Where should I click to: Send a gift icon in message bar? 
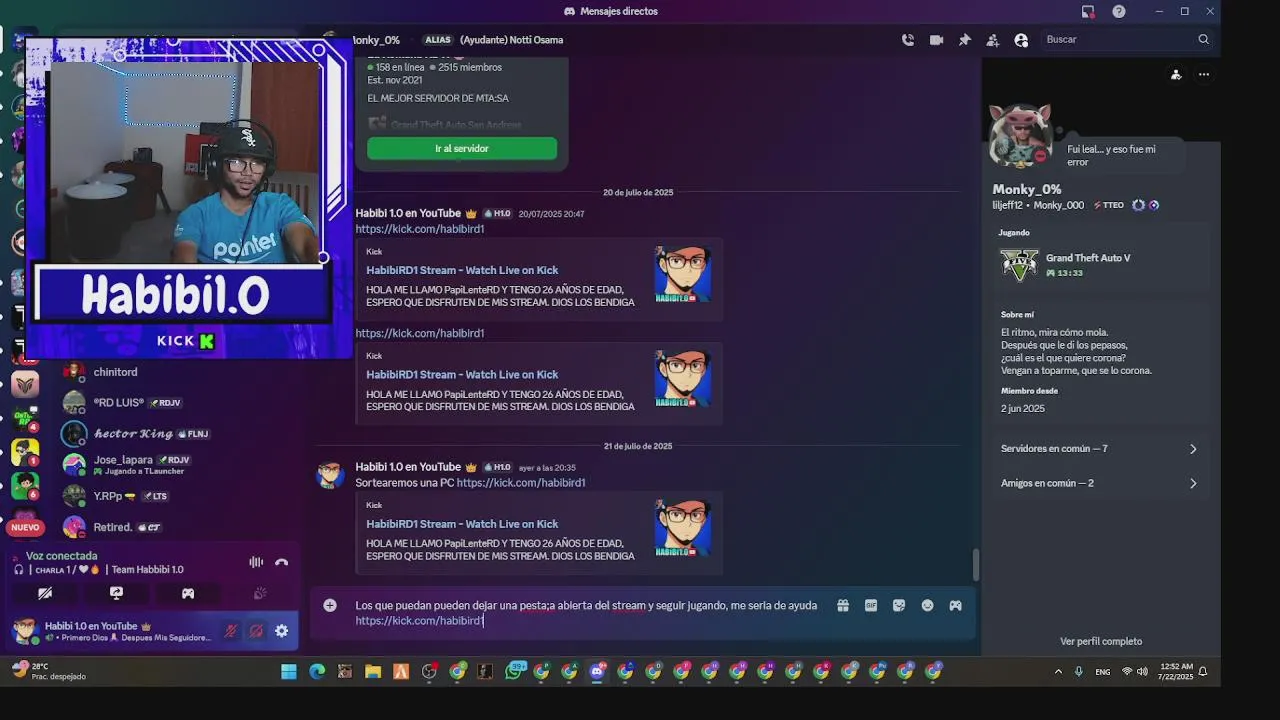coord(843,605)
